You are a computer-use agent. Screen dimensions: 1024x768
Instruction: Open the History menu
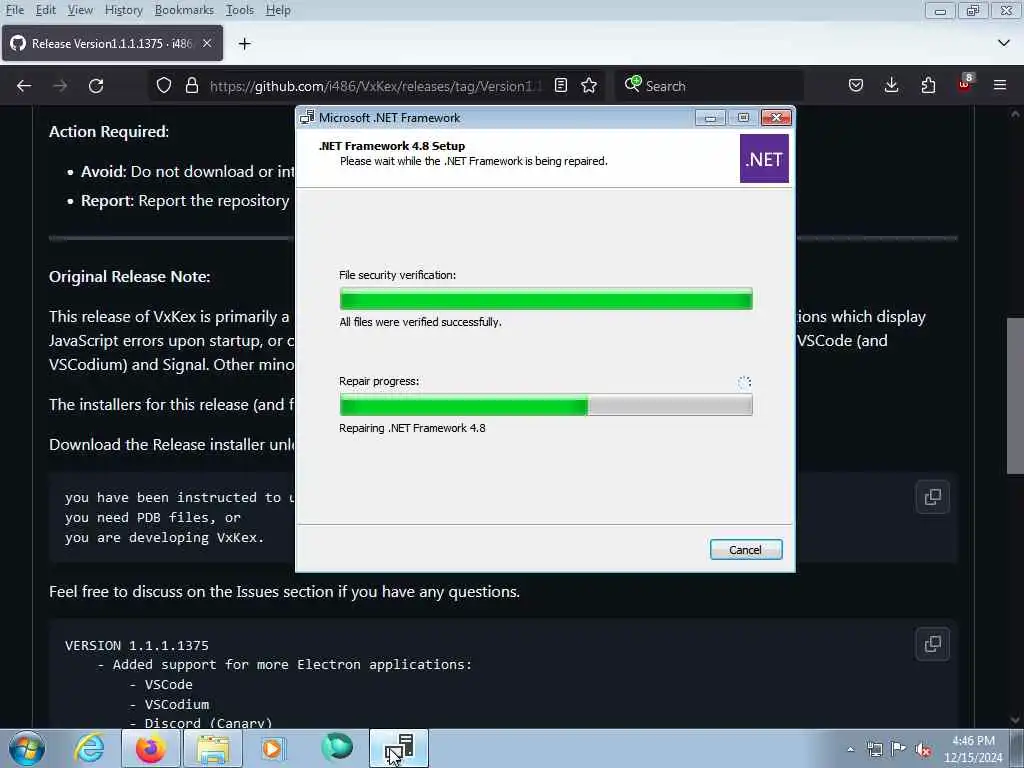[x=123, y=10]
